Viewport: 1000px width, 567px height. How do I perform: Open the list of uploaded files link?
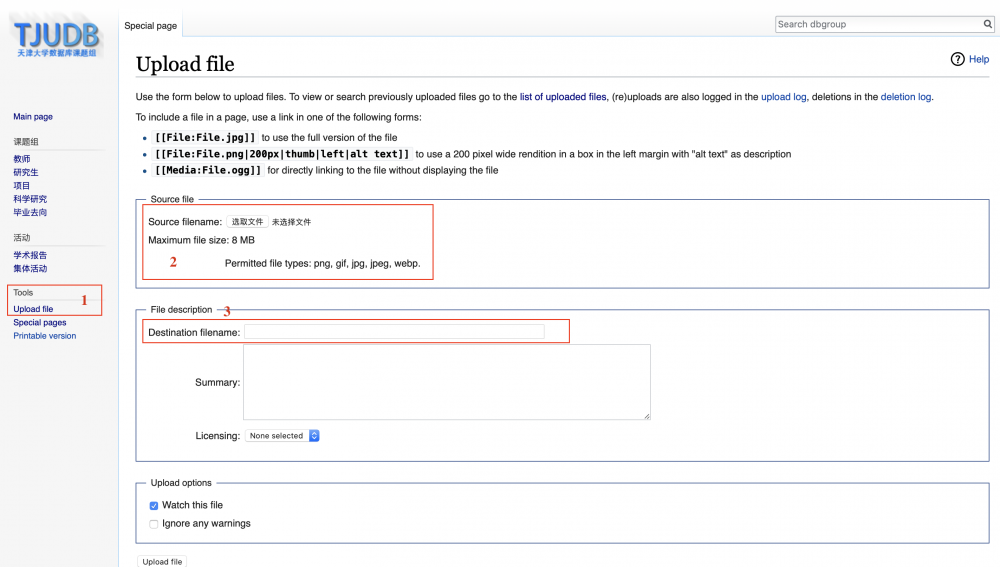tap(563, 97)
